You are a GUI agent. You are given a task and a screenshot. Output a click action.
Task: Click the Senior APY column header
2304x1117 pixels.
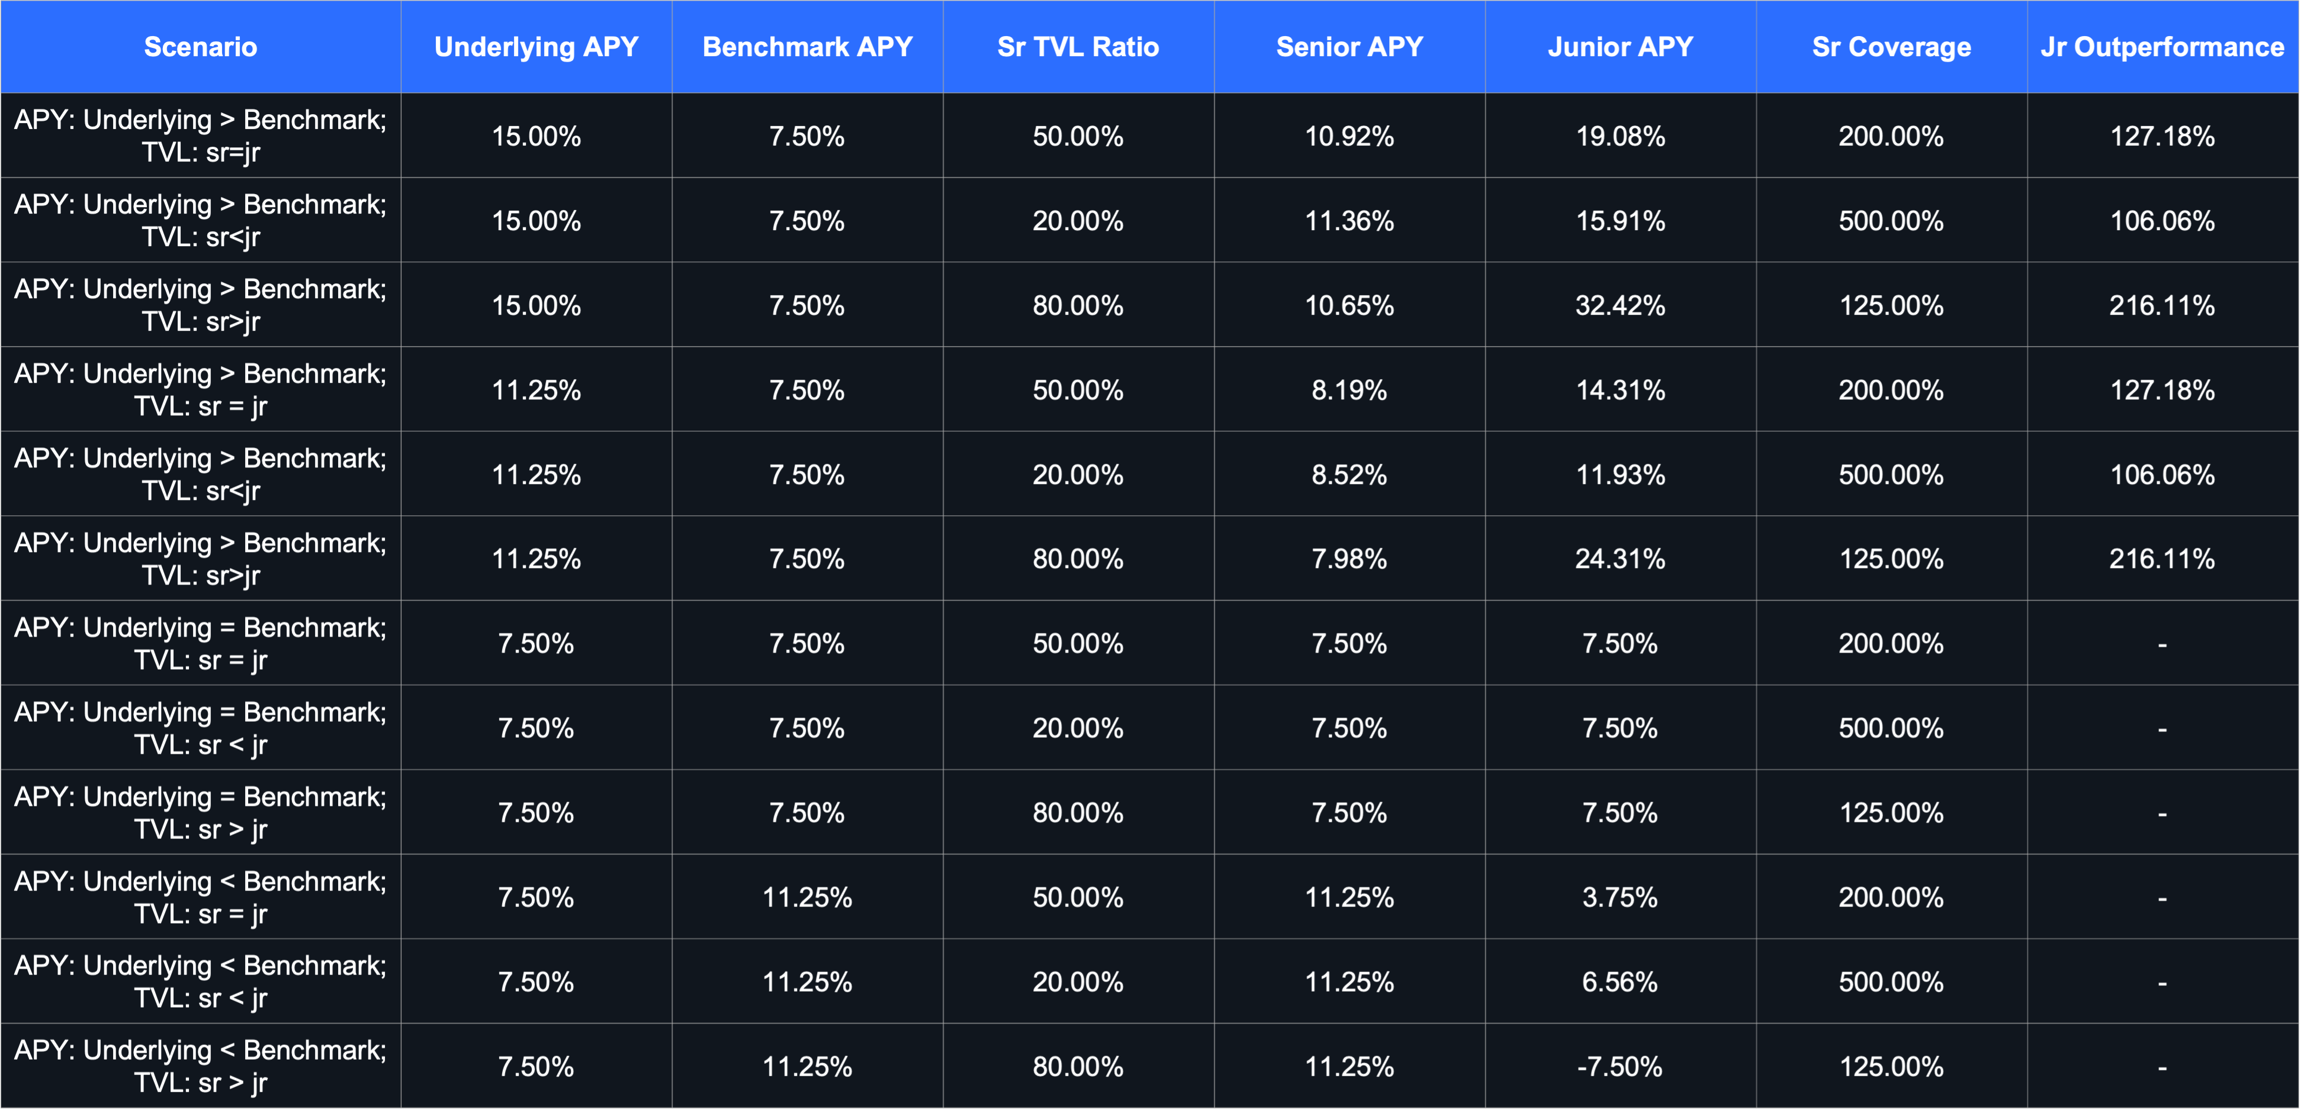1349,47
